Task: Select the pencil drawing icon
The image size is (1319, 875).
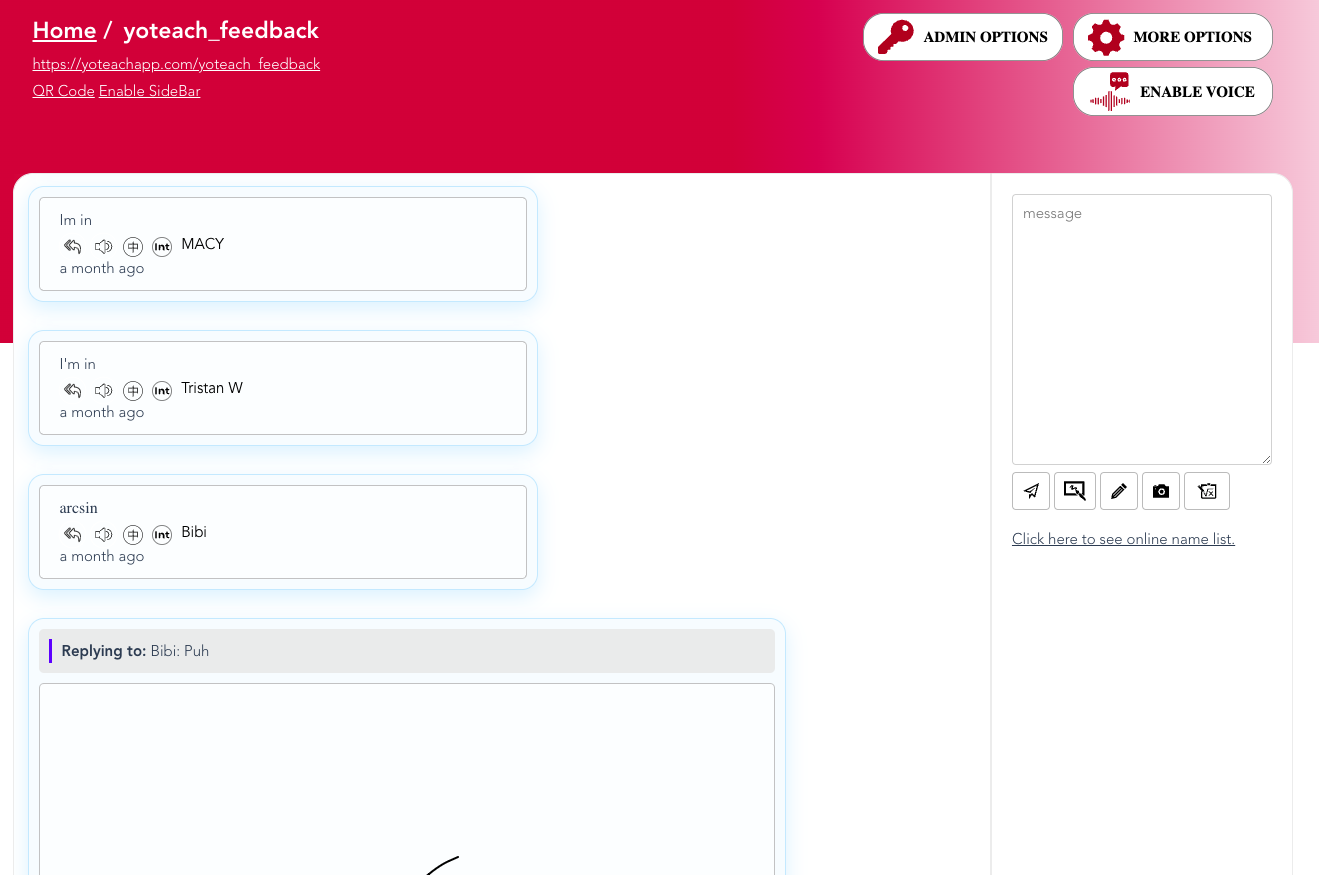Action: pyautogui.click(x=1118, y=491)
